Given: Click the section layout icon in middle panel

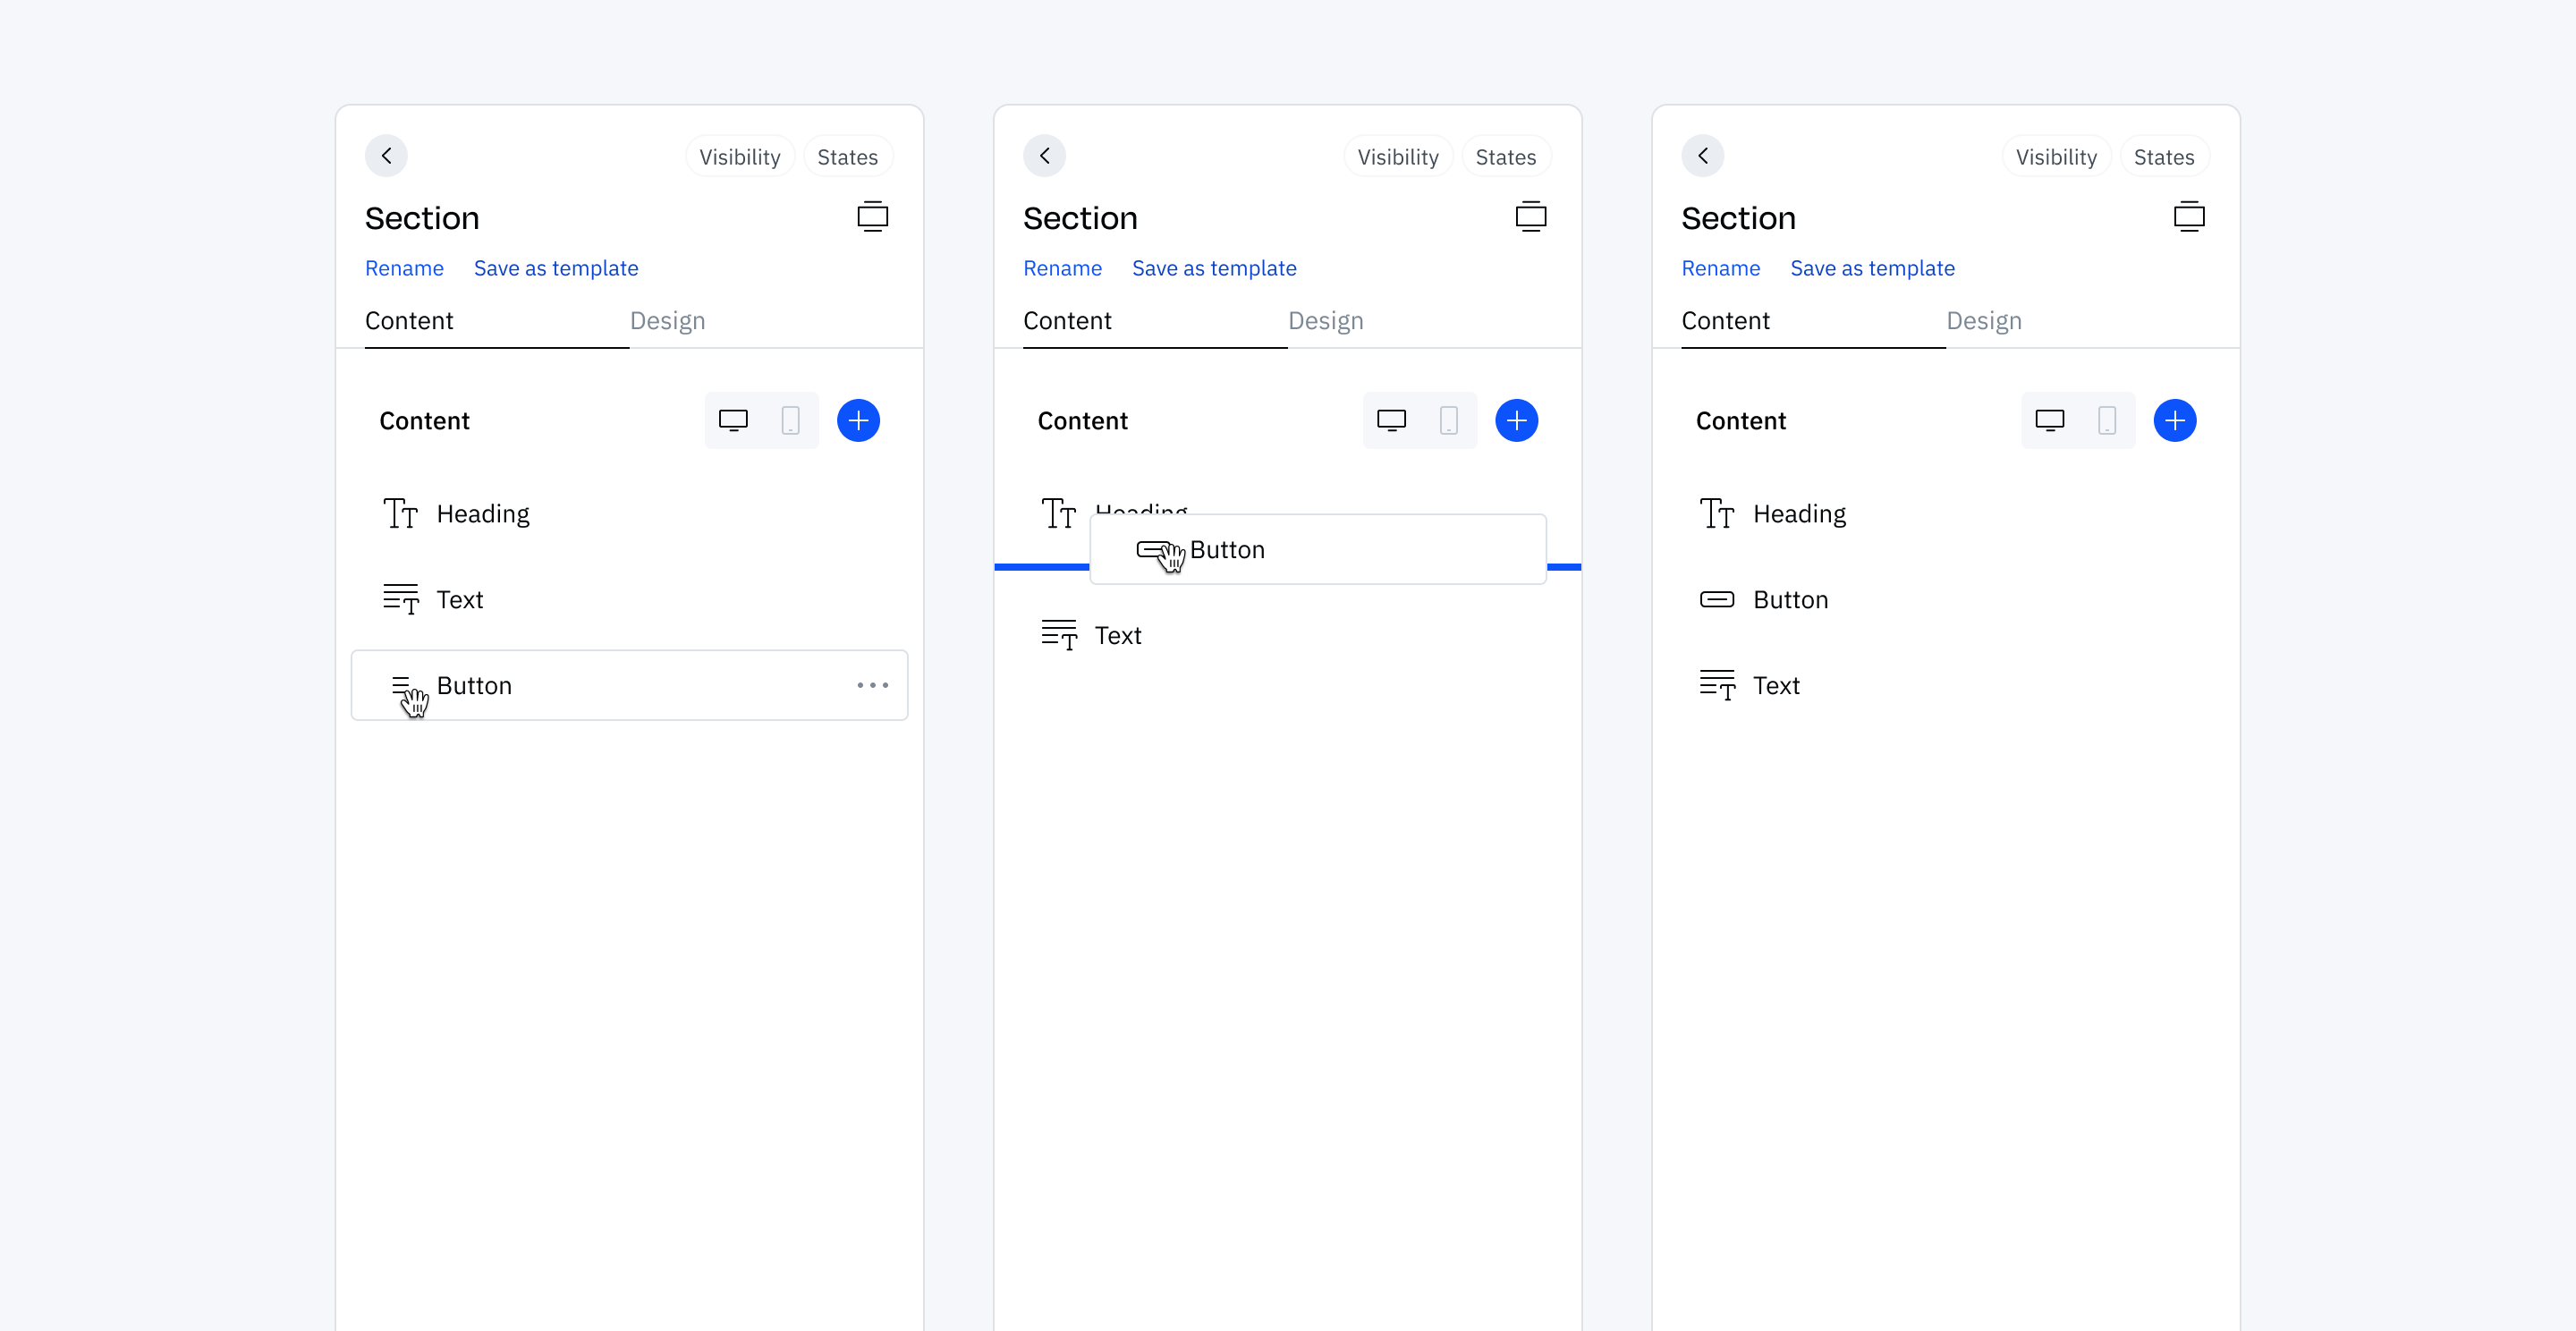Looking at the screenshot, I should pos(1530,217).
